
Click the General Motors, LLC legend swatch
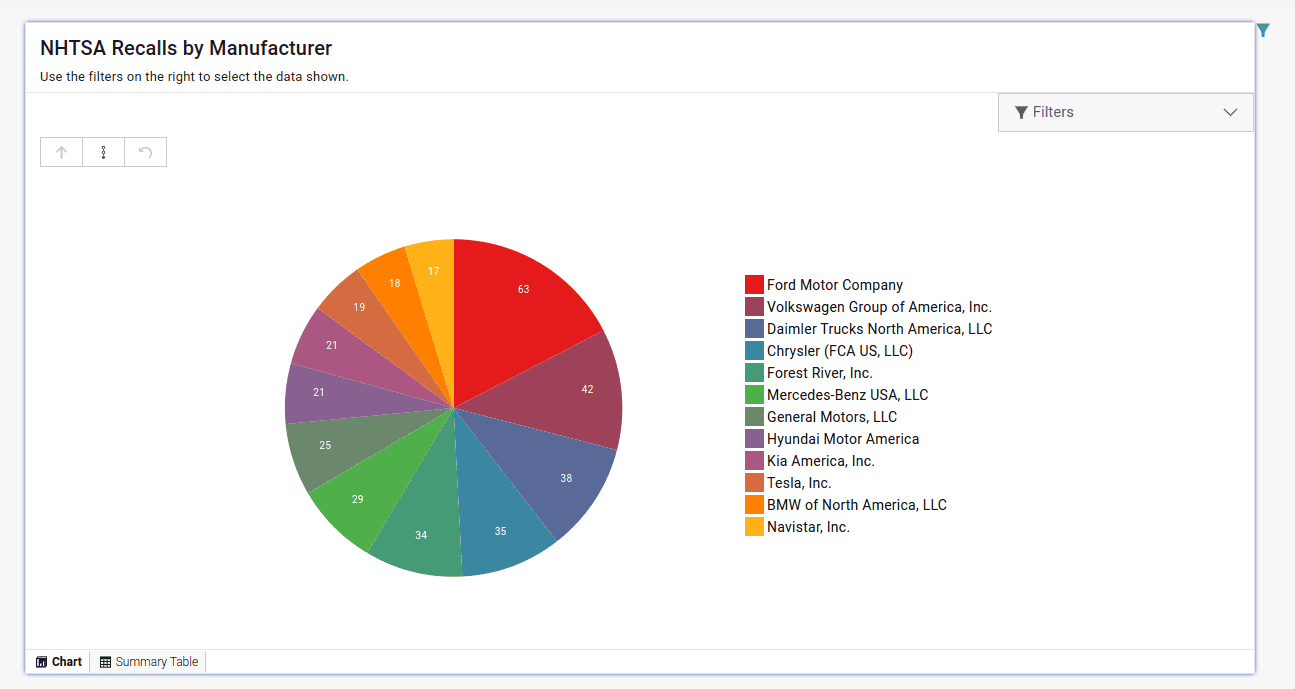click(754, 417)
